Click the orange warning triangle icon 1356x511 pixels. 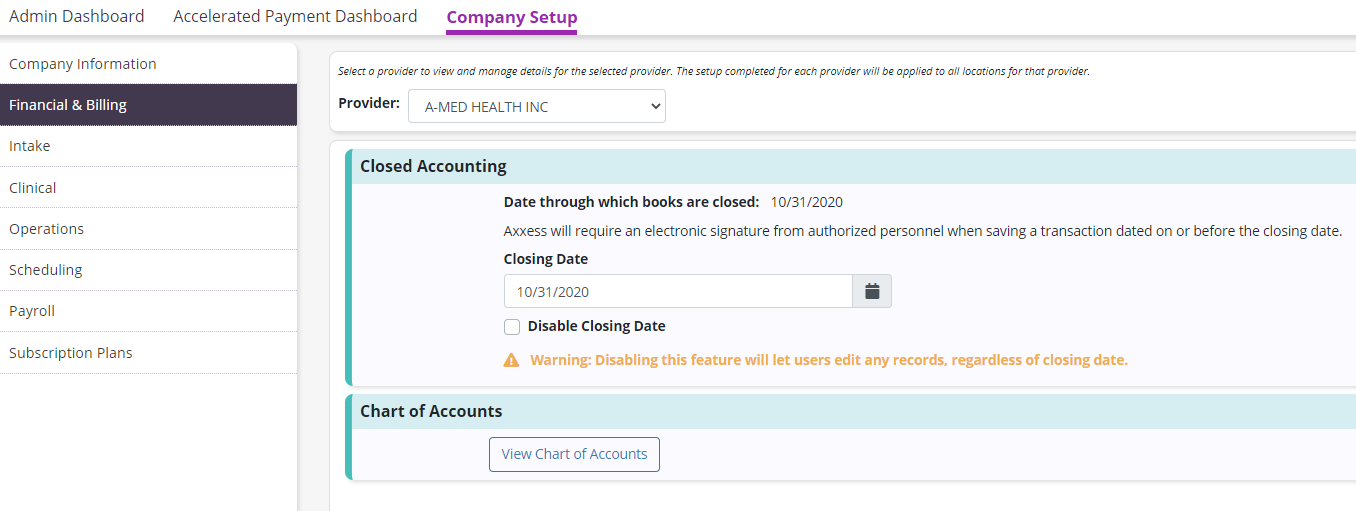click(x=511, y=360)
